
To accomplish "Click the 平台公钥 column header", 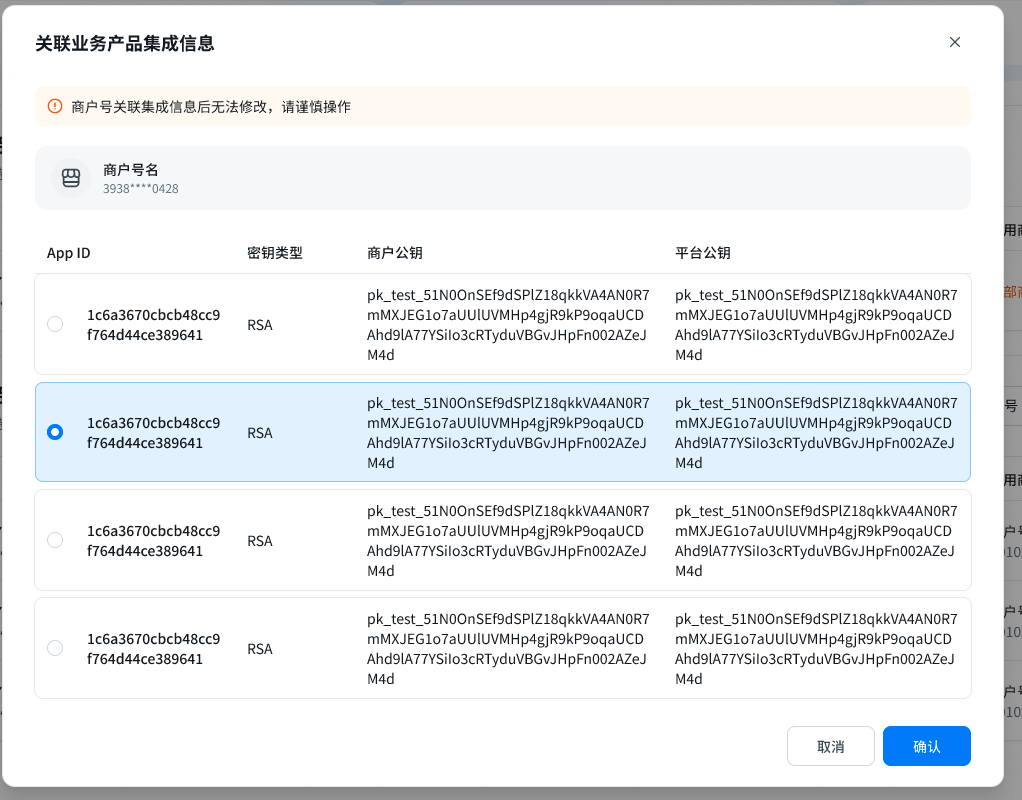I will 703,253.
